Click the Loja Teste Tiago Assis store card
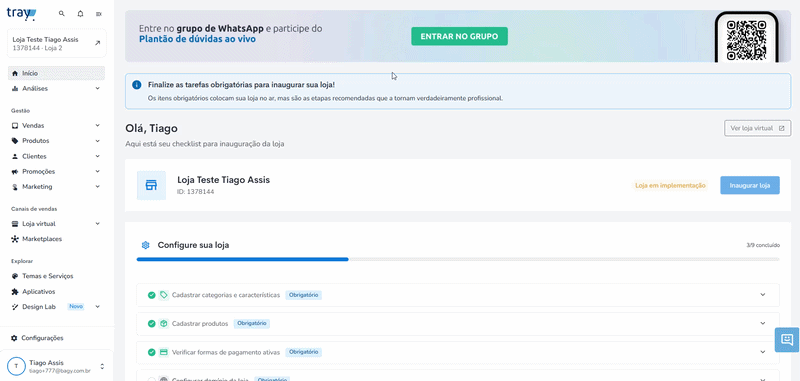The height and width of the screenshot is (381, 800). (x=57, y=43)
